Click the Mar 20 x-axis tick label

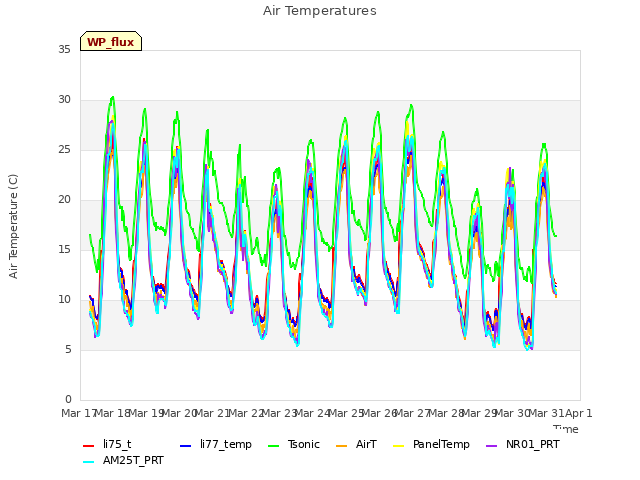(179, 413)
